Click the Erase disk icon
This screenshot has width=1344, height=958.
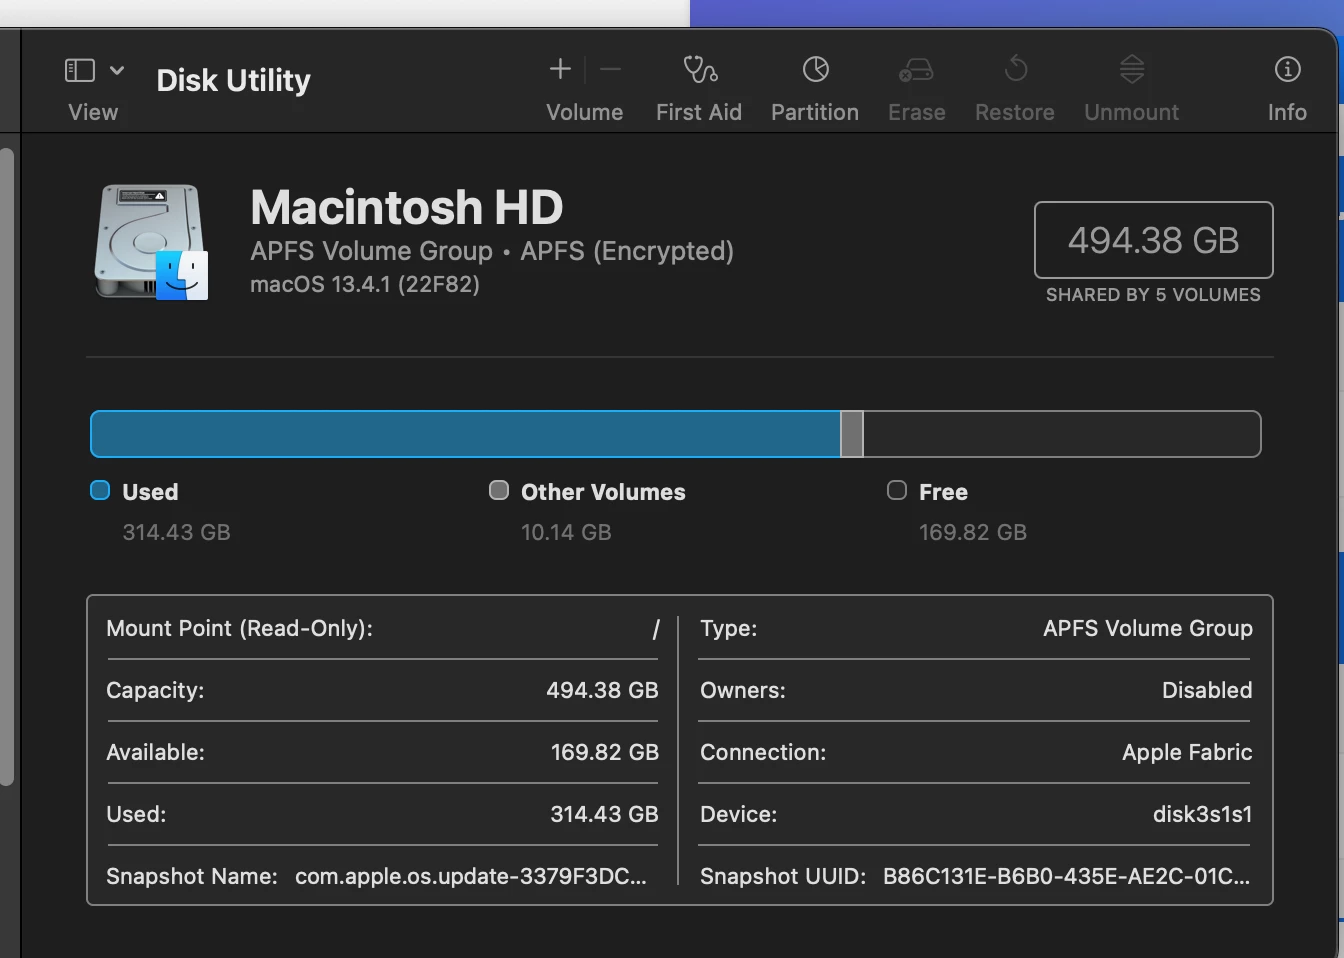click(916, 69)
